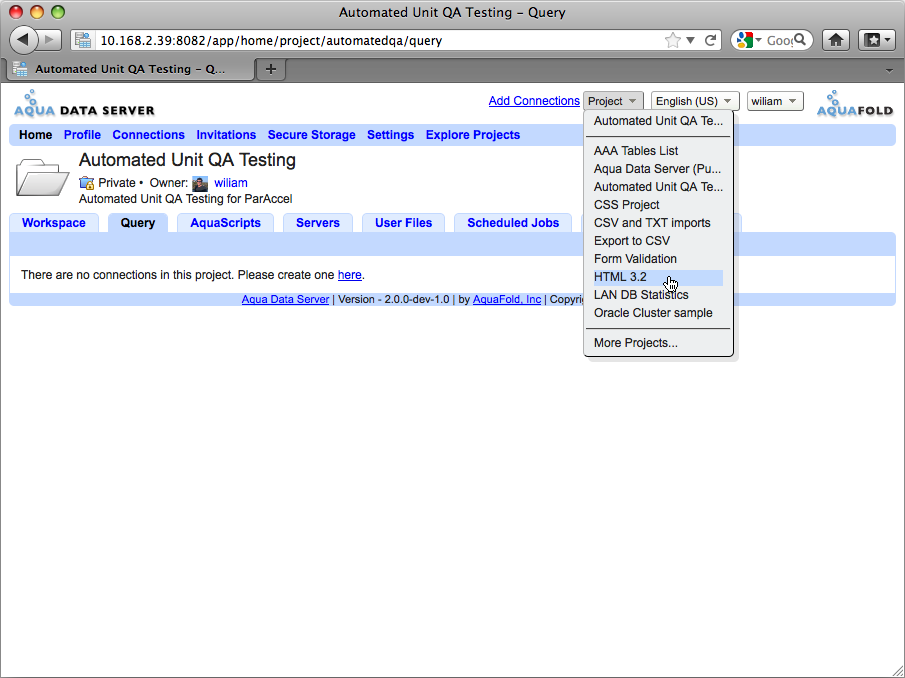Click owner wiliam's avatar picture
This screenshot has width=905, height=678.
point(200,183)
